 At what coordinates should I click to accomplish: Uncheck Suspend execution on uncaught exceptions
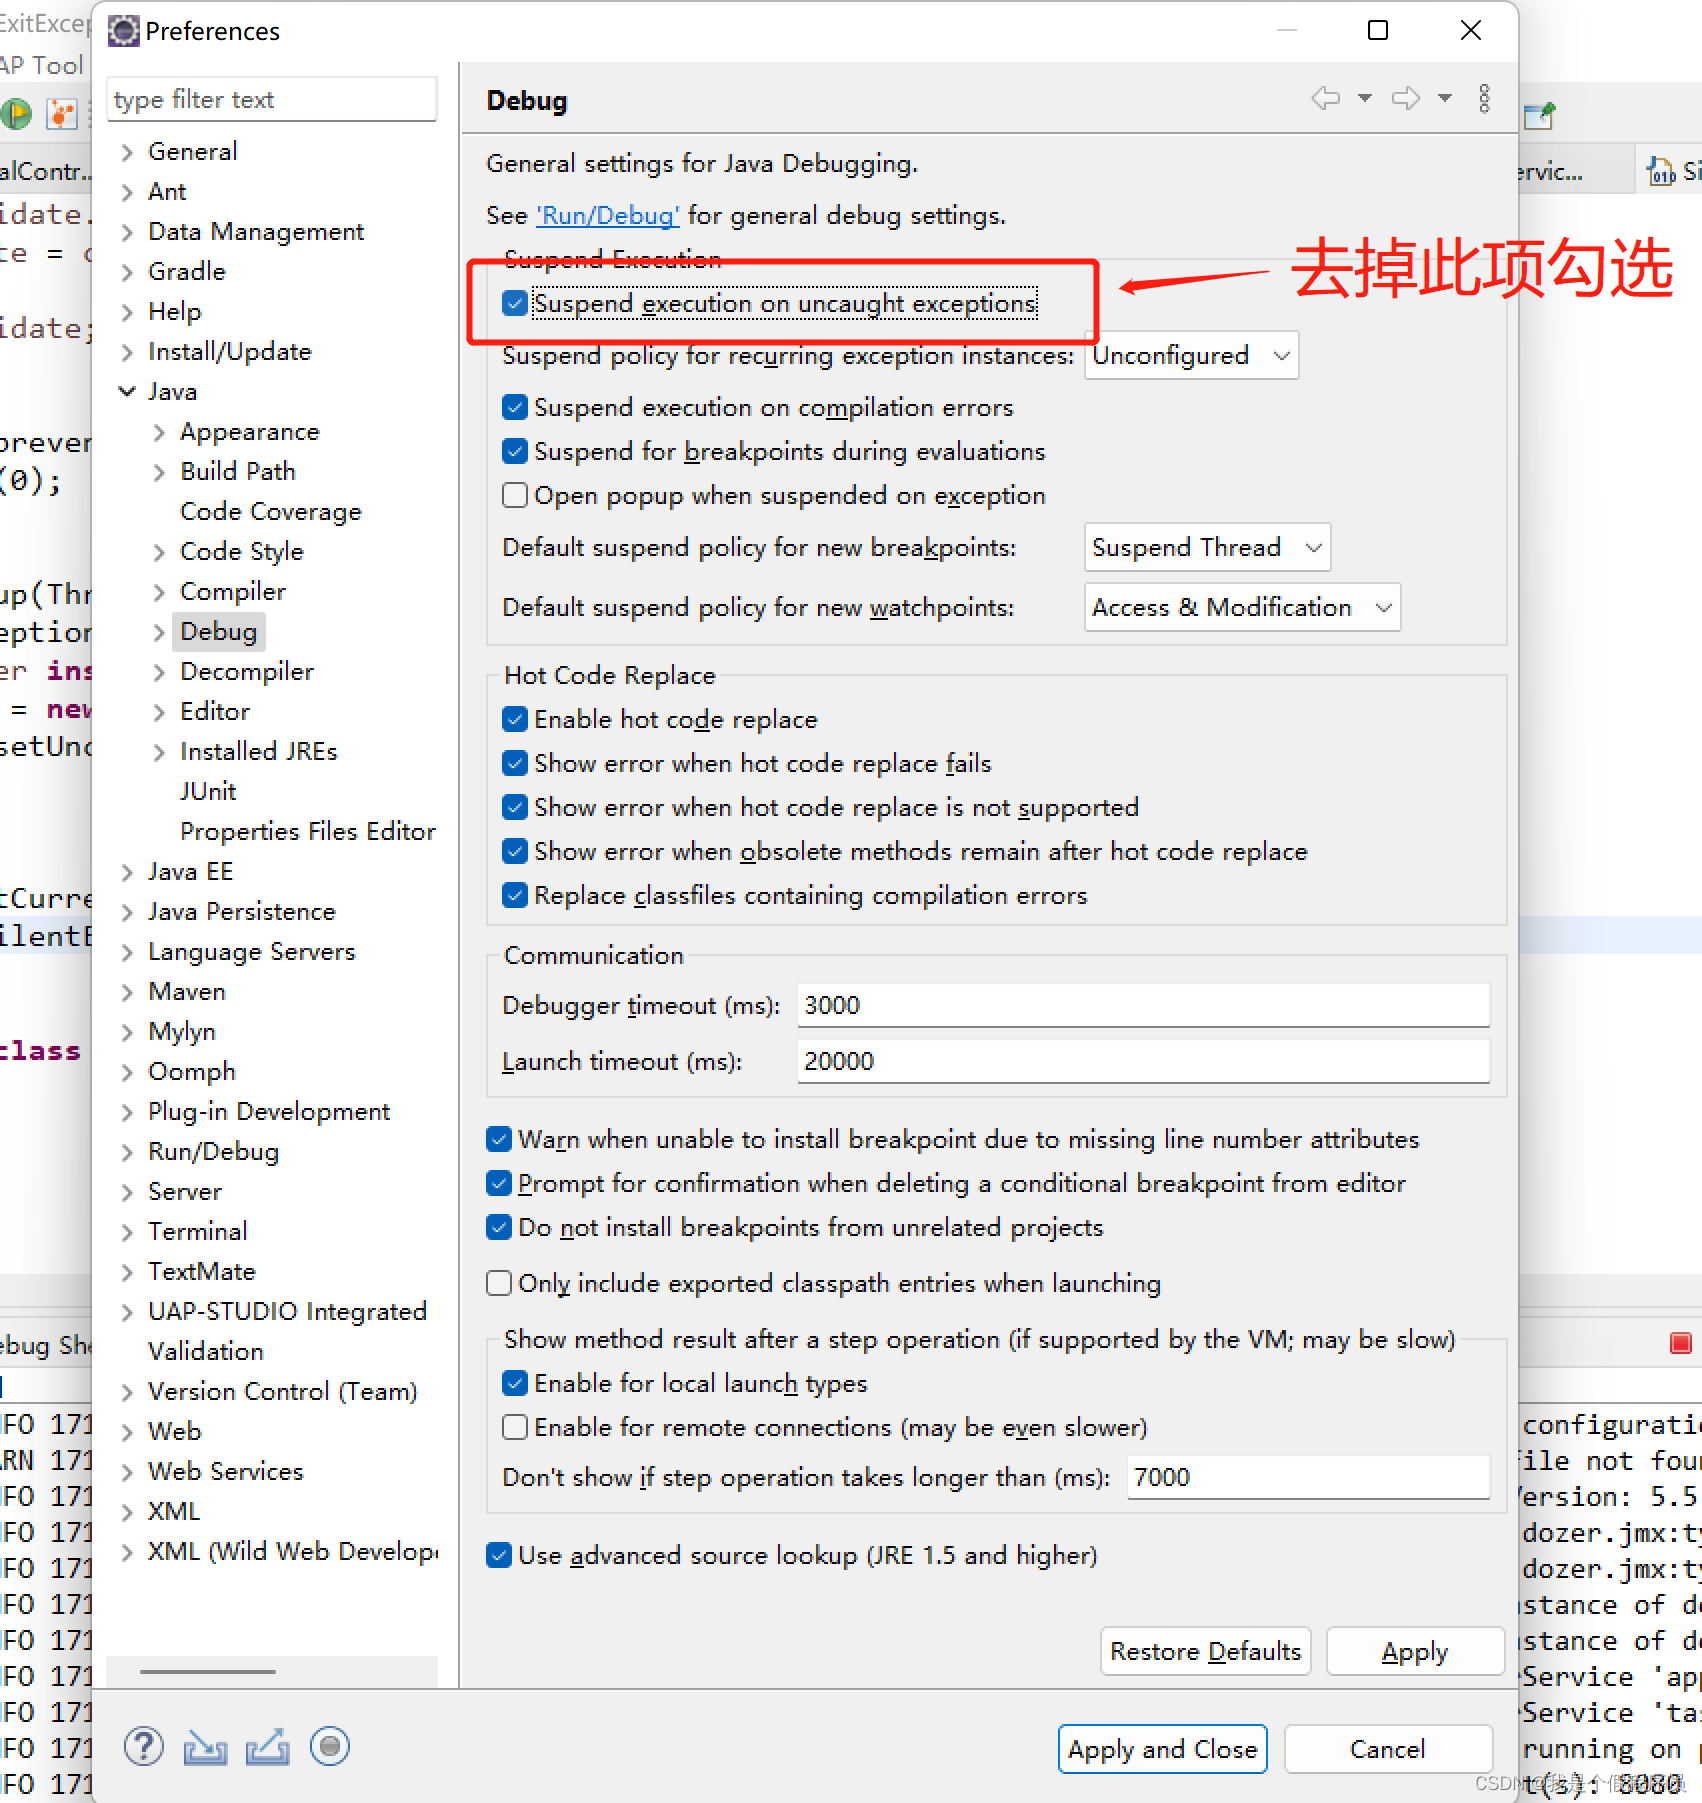[x=514, y=303]
